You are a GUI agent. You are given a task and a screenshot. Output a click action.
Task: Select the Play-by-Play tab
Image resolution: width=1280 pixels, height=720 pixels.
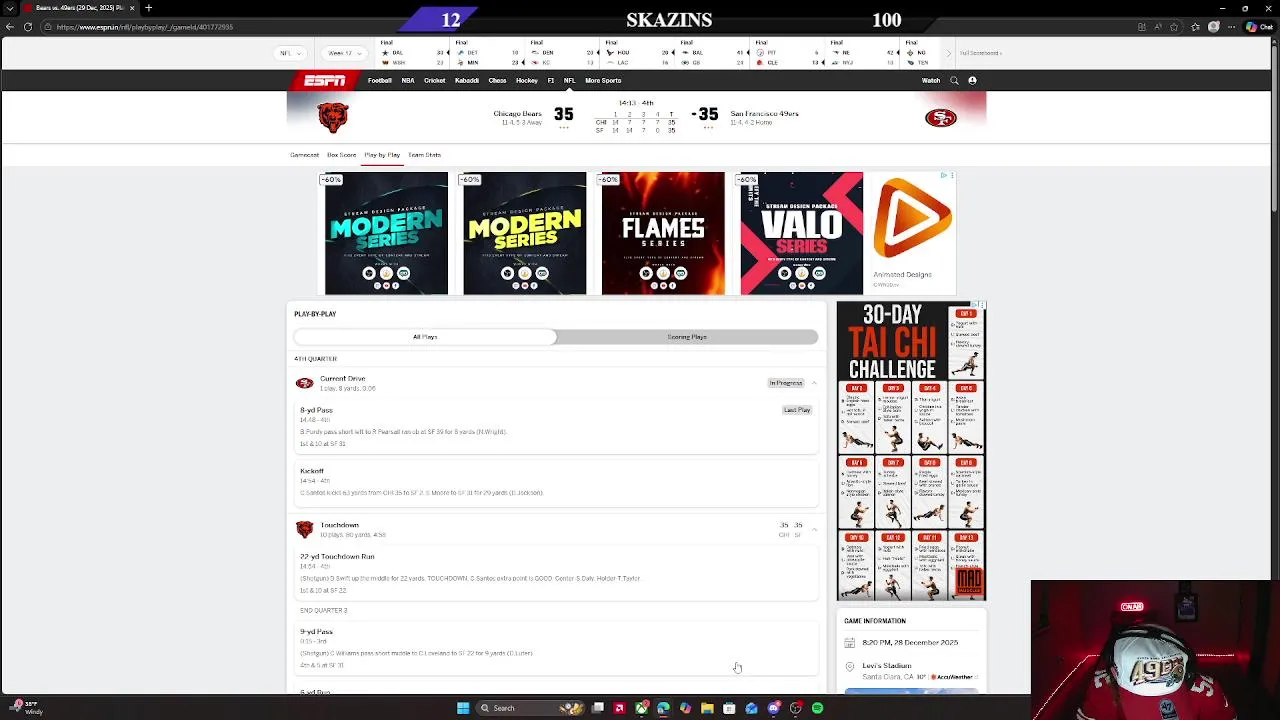[382, 155]
